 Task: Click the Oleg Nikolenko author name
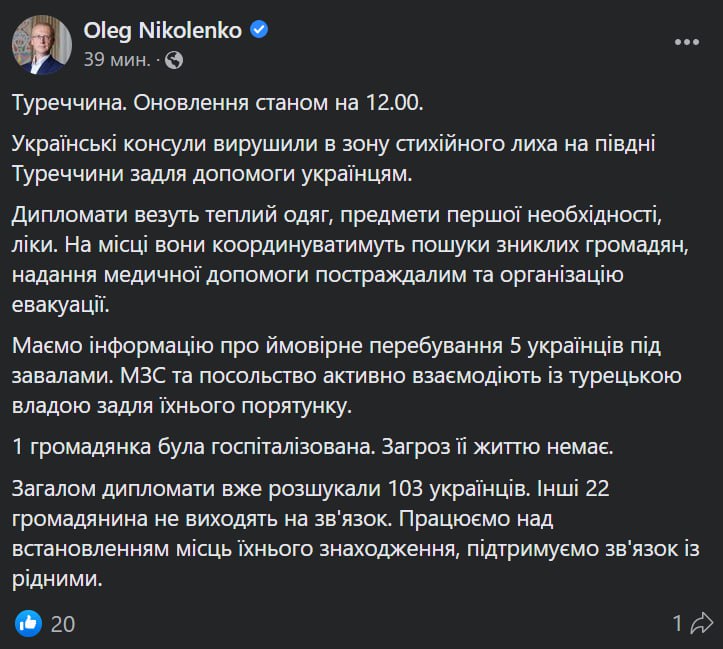tap(162, 30)
